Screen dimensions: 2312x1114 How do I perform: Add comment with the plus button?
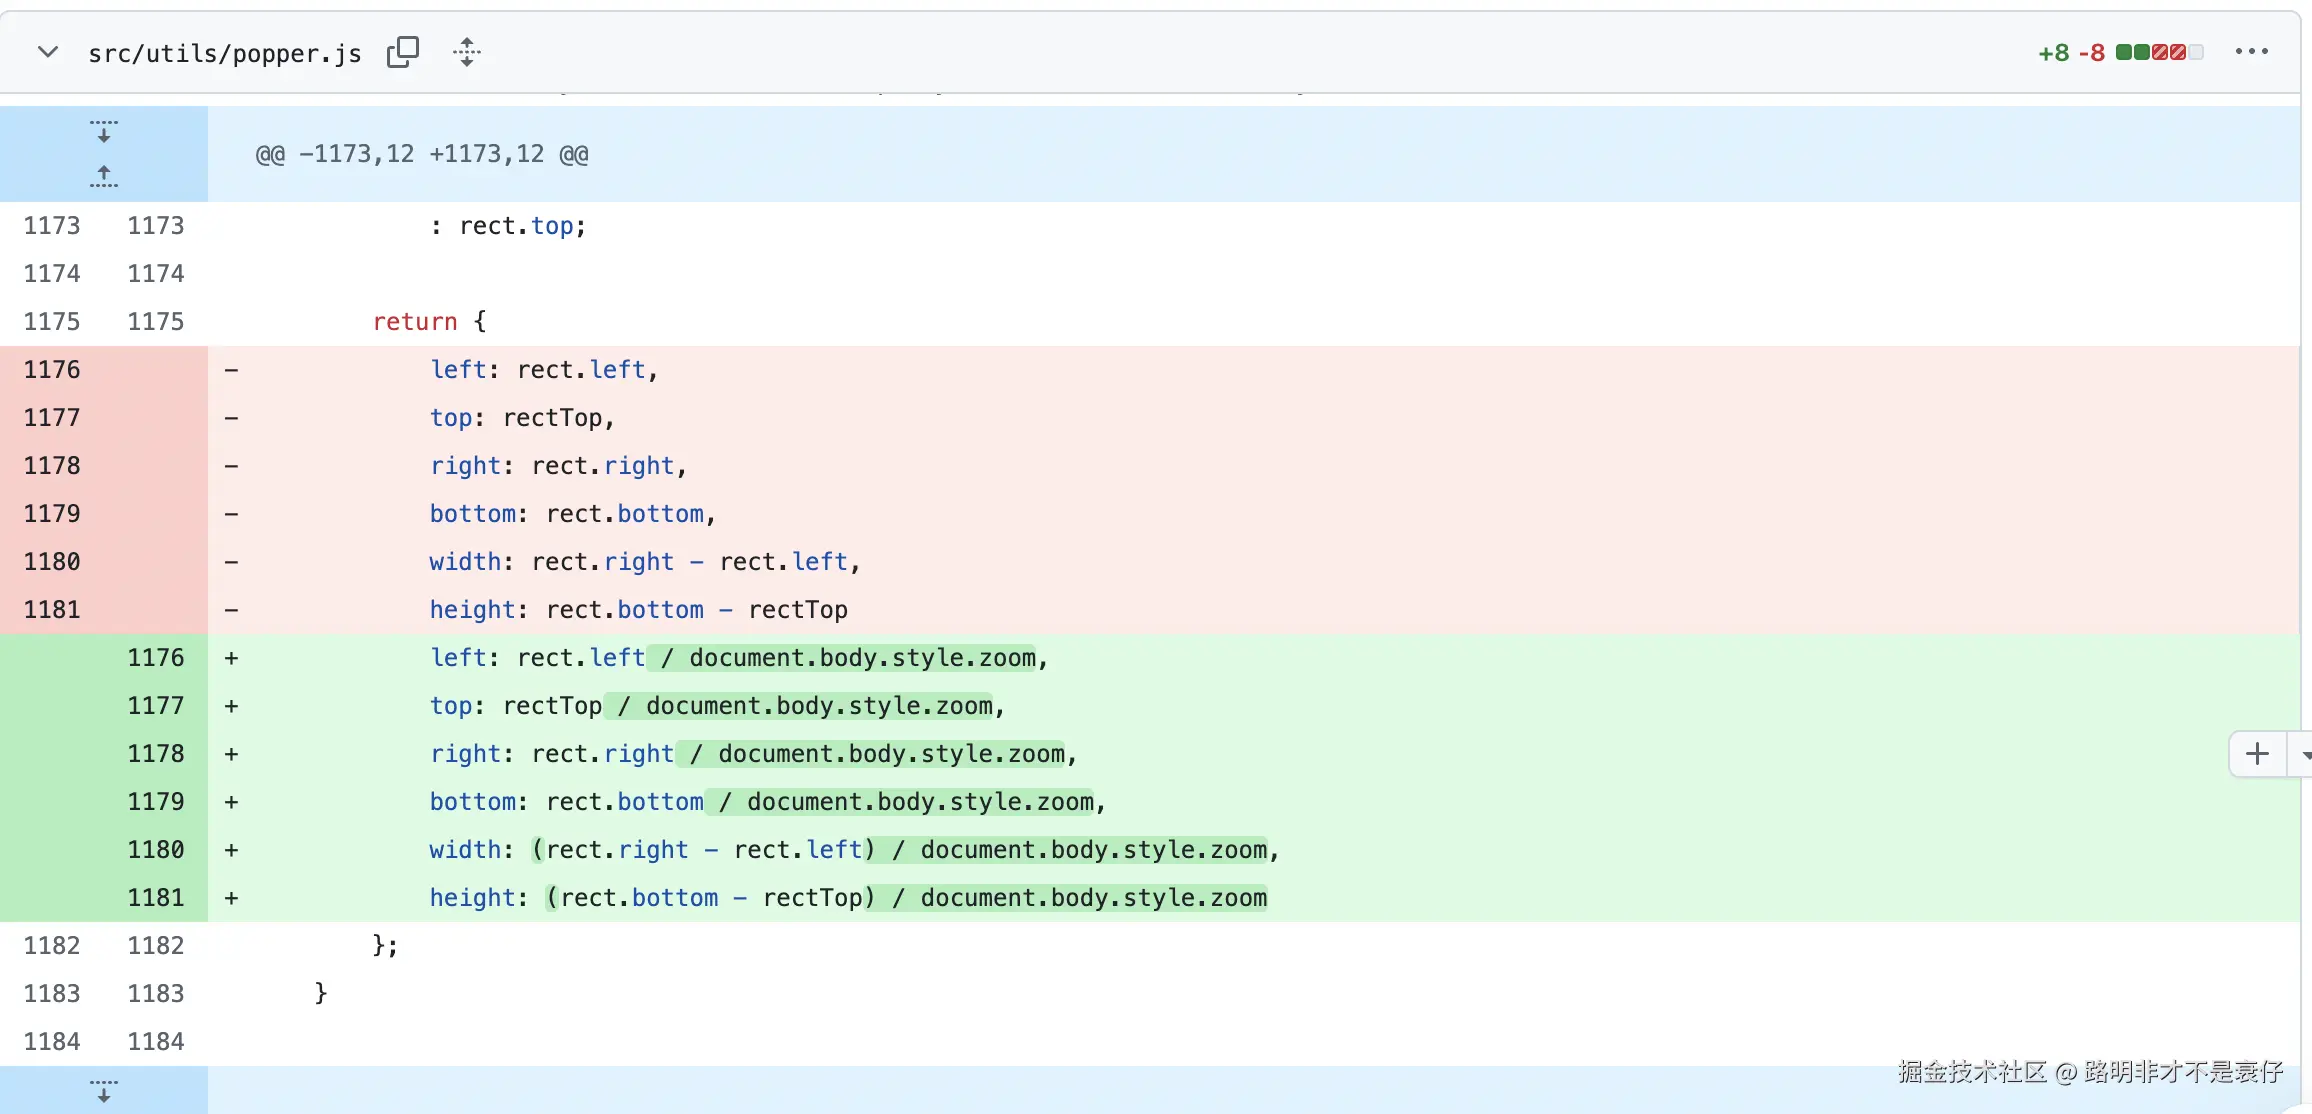2257,754
